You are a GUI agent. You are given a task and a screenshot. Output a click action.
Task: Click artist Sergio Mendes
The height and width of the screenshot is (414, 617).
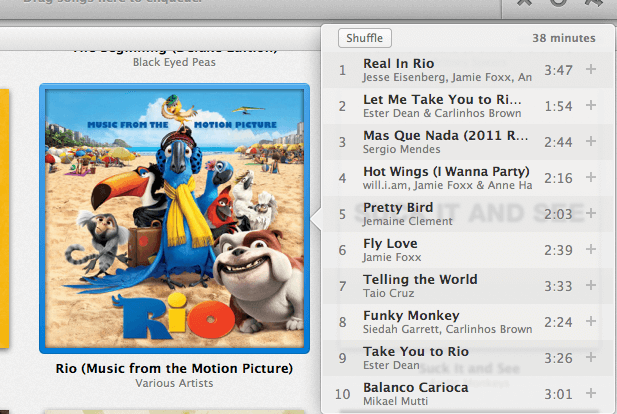pos(401,149)
